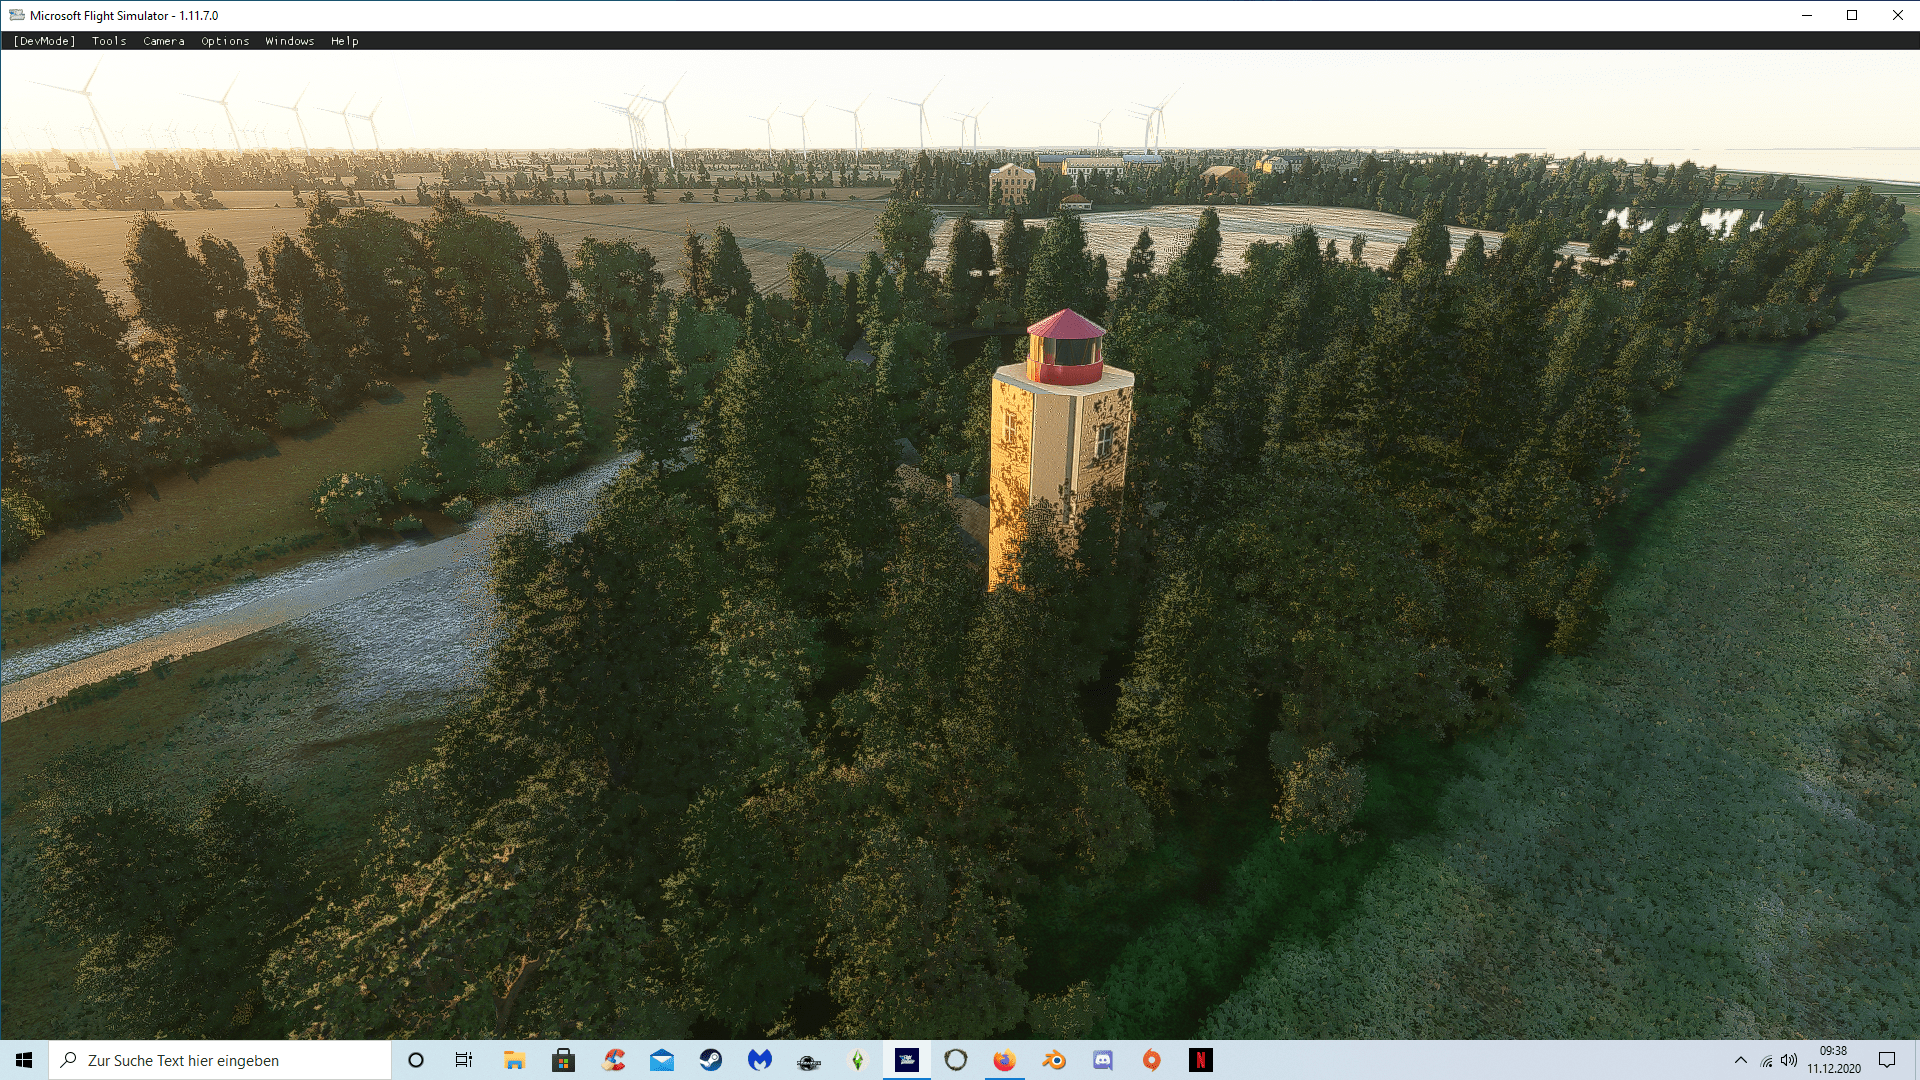The height and width of the screenshot is (1080, 1920).
Task: Open the Windows menu
Action: 290,41
